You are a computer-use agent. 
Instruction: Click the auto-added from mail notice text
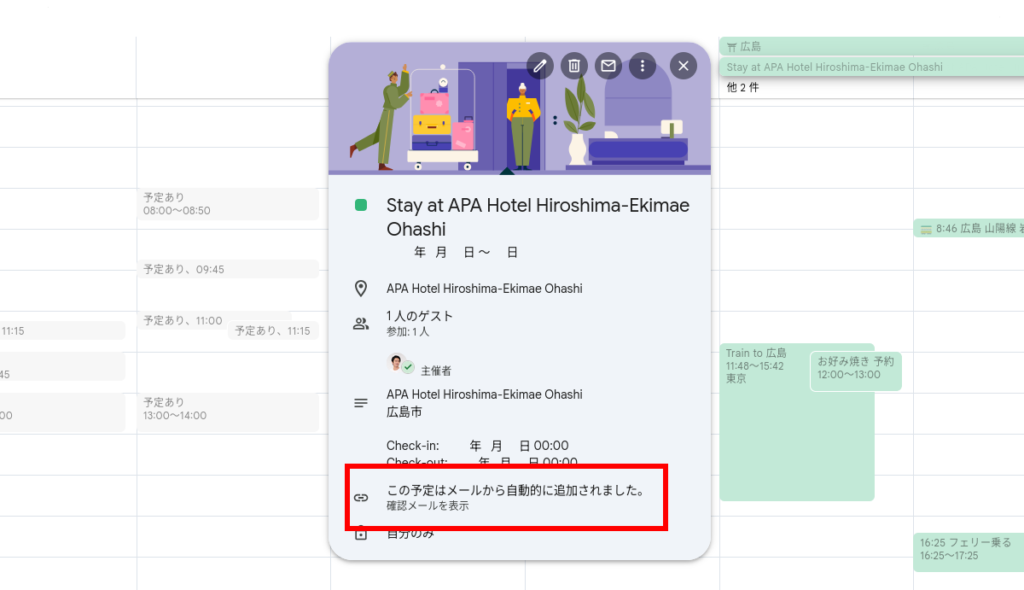516,491
